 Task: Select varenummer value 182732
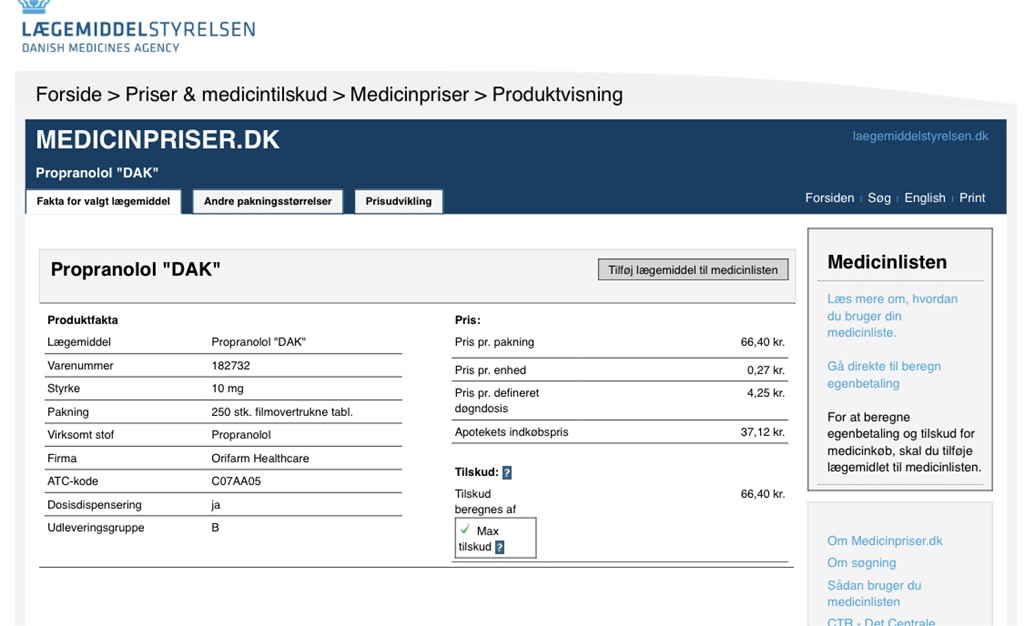pyautogui.click(x=231, y=366)
